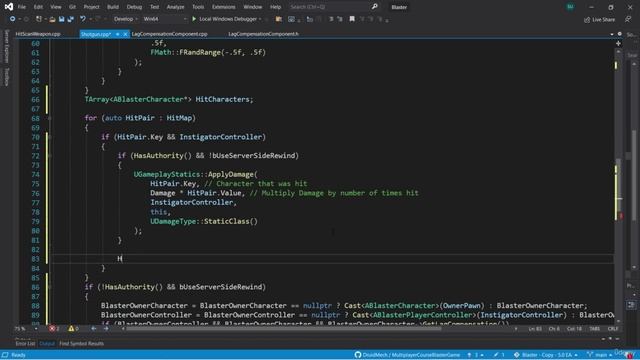The width and height of the screenshot is (640, 360).
Task: Click the Save All icon
Action: [71, 19]
